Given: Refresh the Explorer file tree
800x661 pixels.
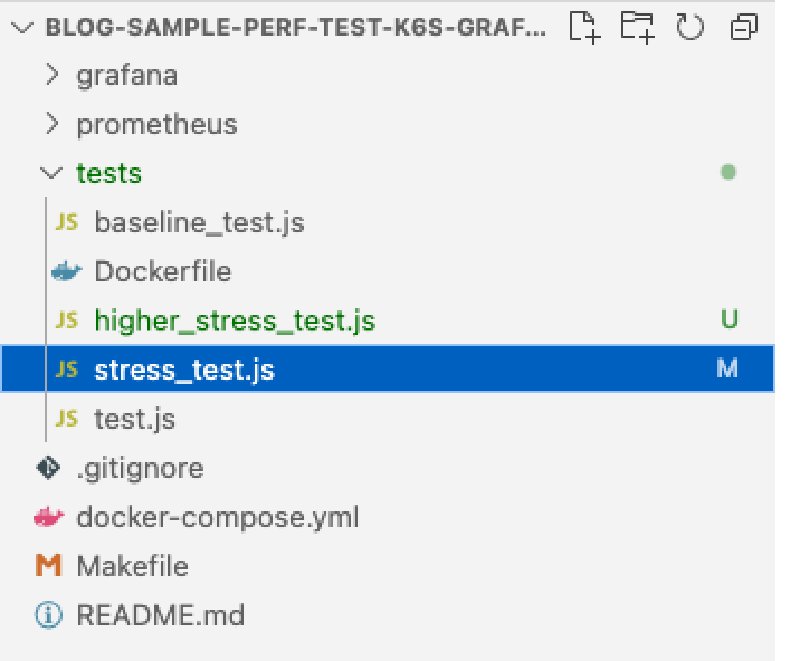Looking at the screenshot, I should click(x=690, y=27).
